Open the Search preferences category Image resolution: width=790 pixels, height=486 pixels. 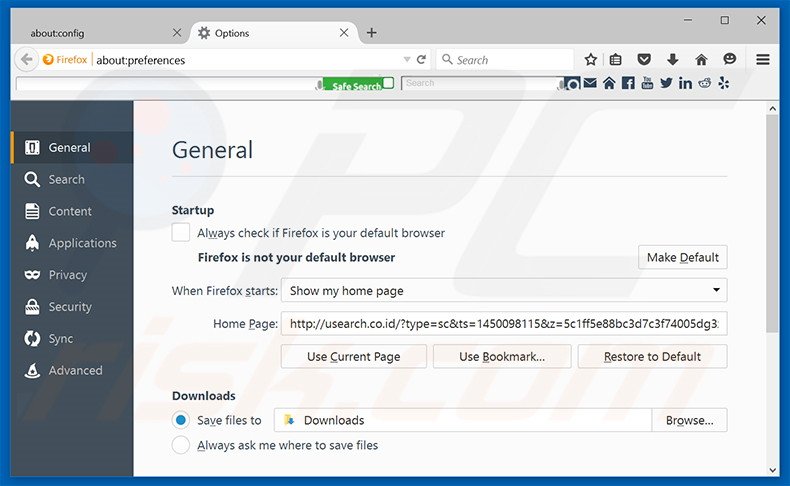coord(72,179)
